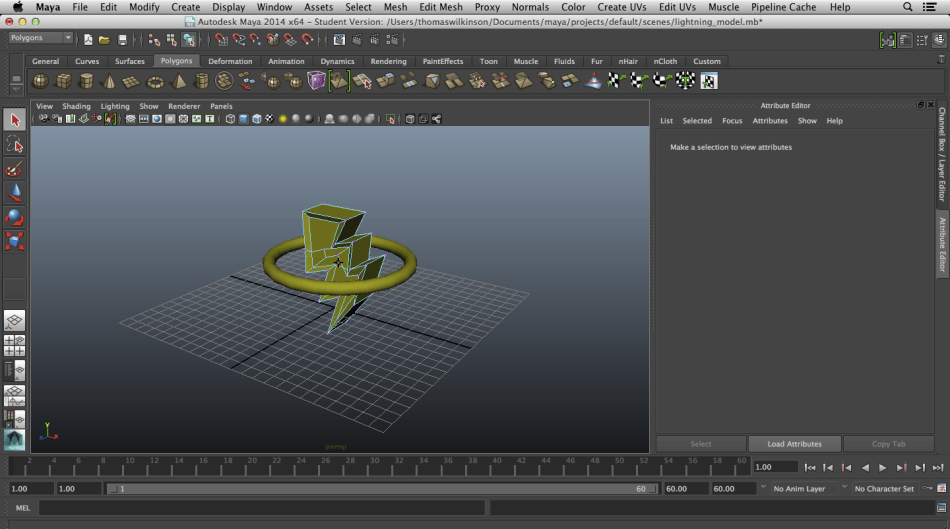Activate the Lasso select tool
This screenshot has height=529, width=950.
15,144
